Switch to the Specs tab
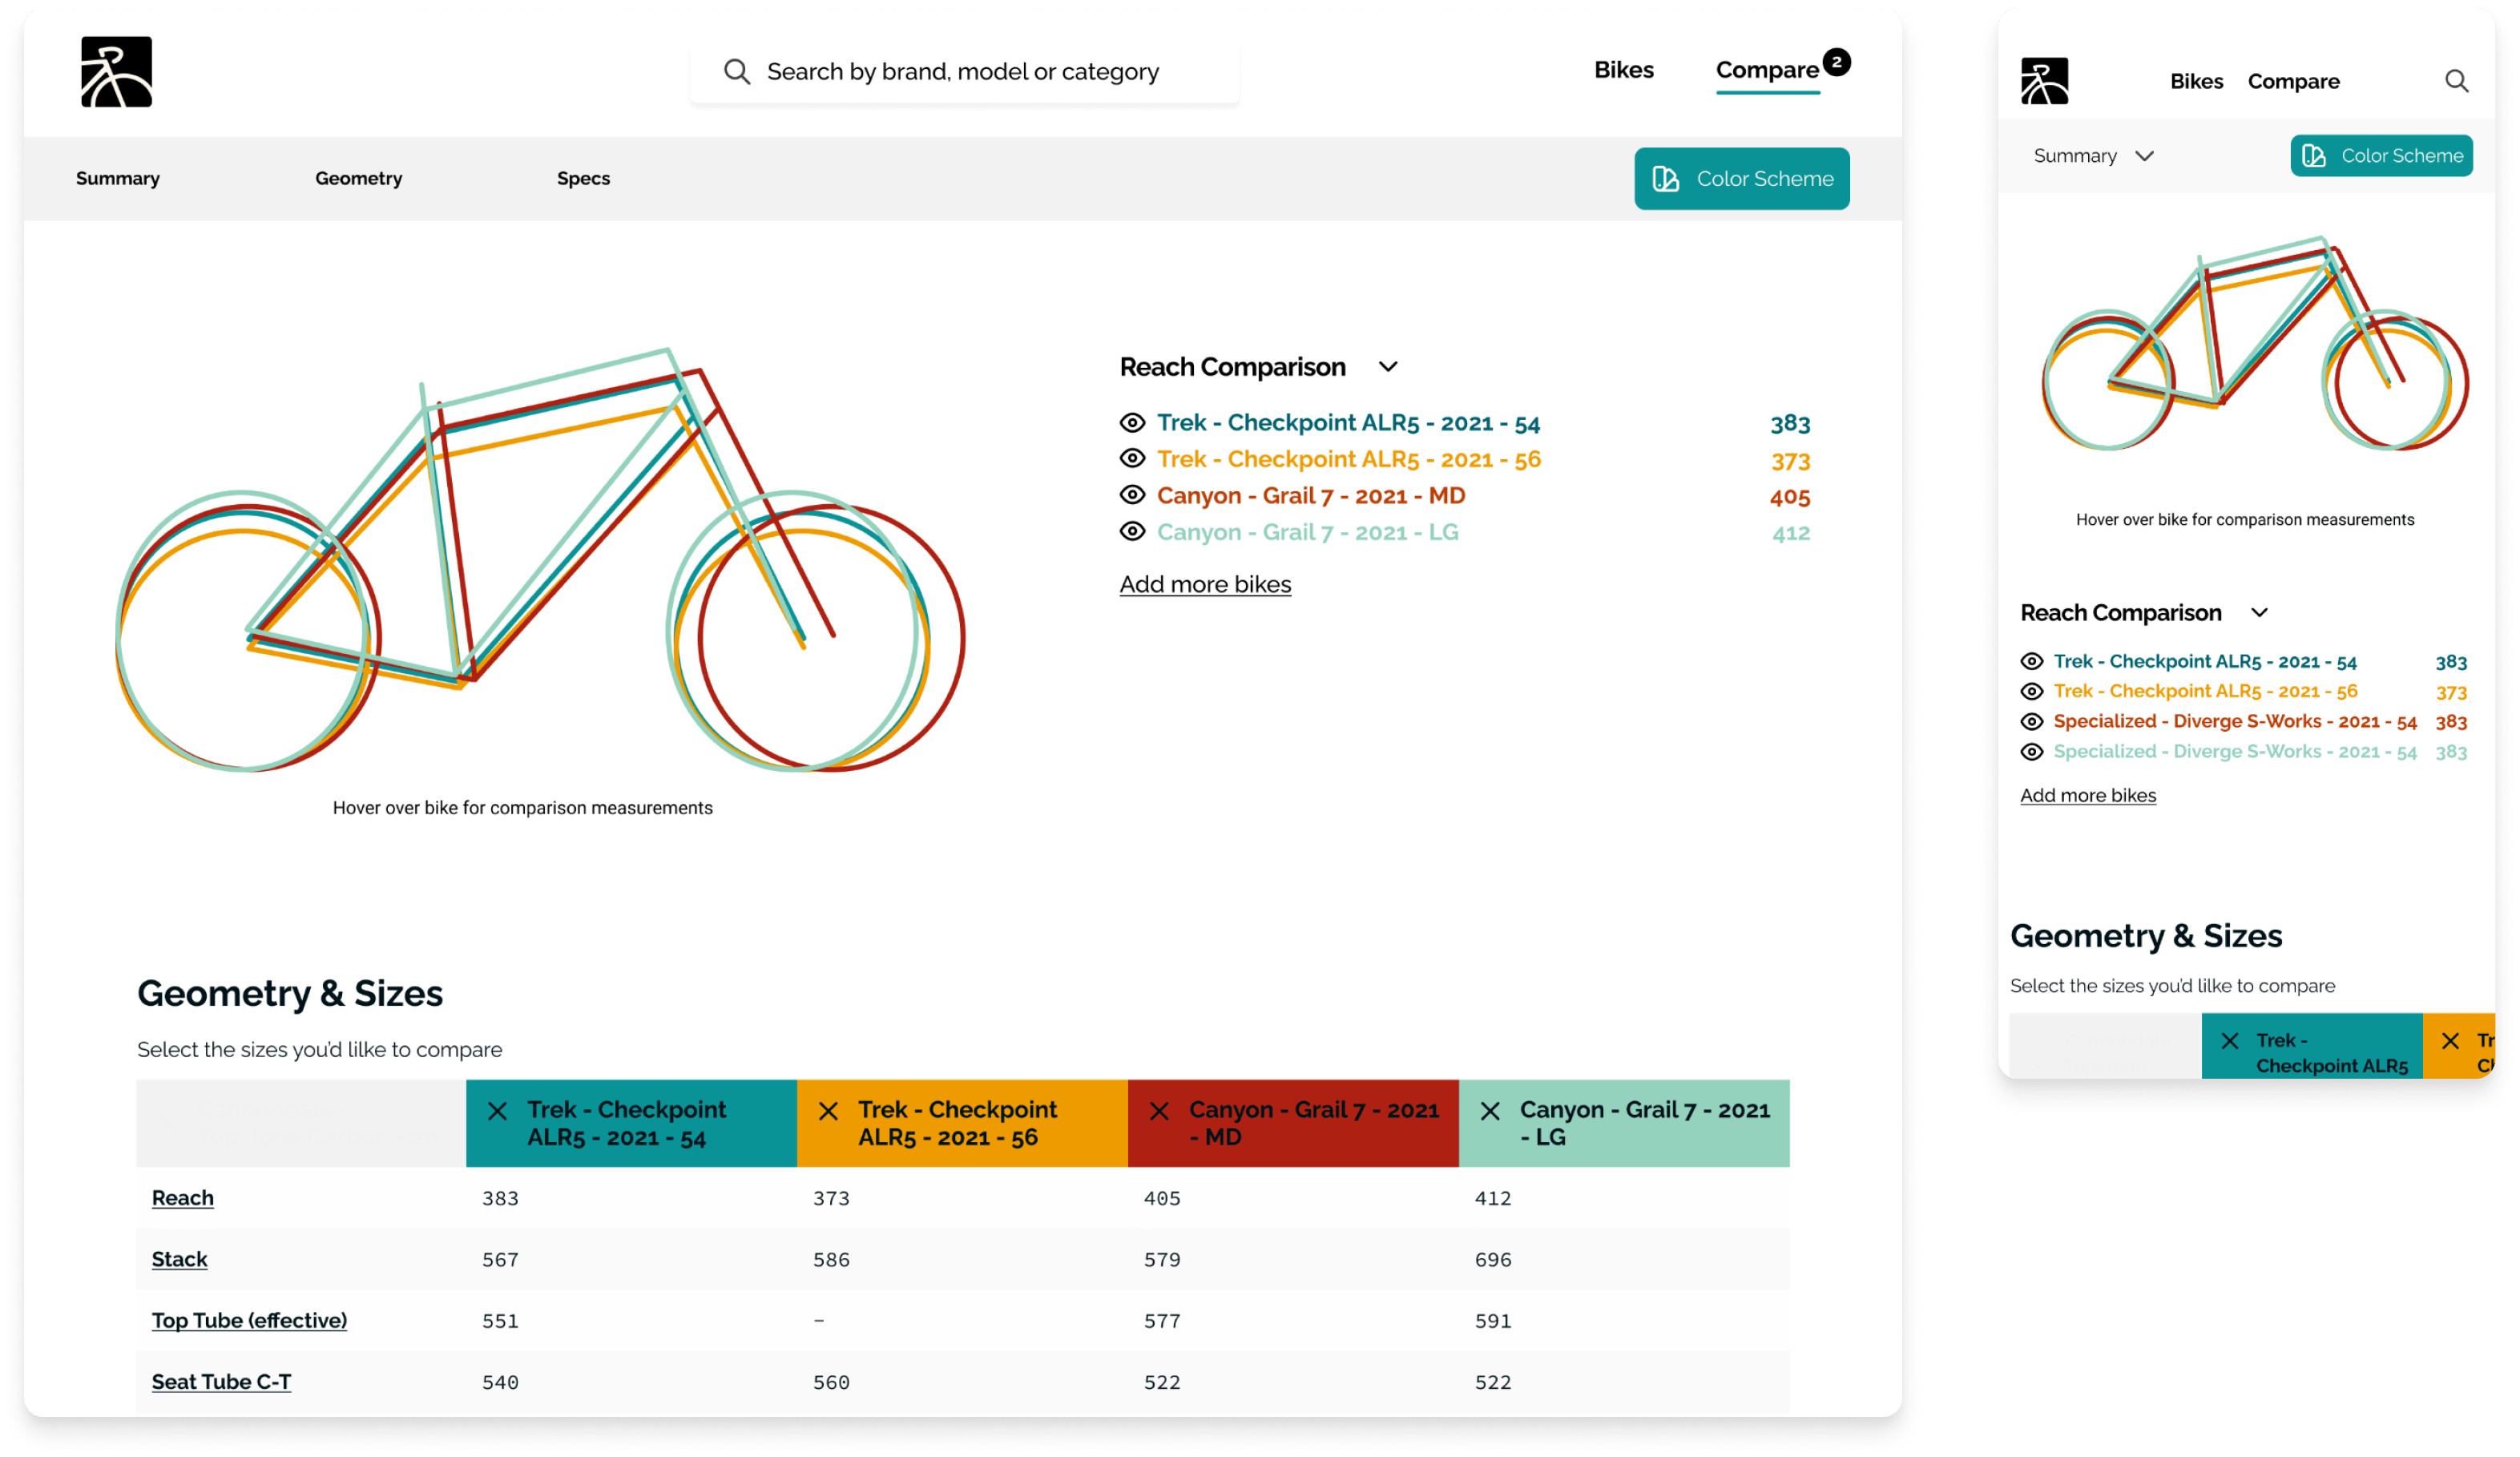 pyautogui.click(x=584, y=178)
